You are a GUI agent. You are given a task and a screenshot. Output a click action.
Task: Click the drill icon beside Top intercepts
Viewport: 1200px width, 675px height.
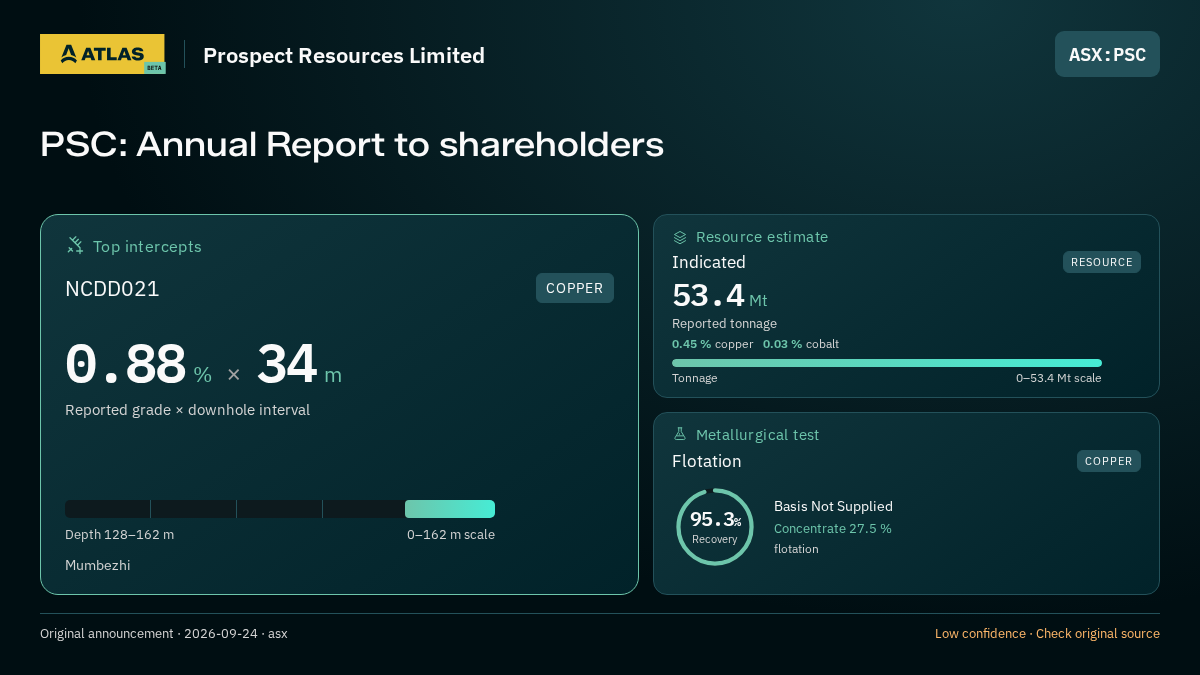[x=75, y=245]
